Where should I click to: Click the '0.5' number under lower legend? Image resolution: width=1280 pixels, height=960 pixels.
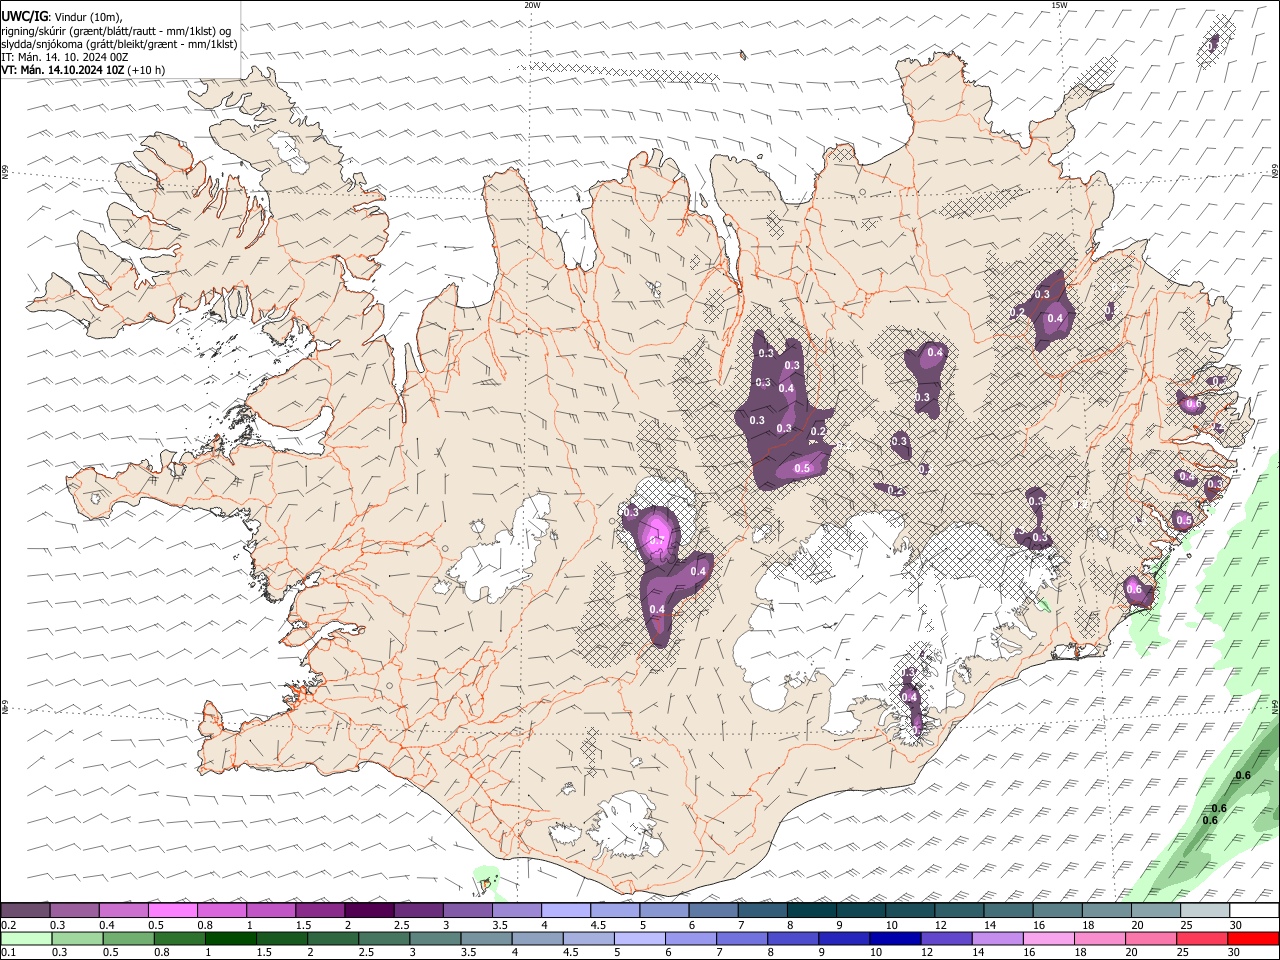coord(109,953)
